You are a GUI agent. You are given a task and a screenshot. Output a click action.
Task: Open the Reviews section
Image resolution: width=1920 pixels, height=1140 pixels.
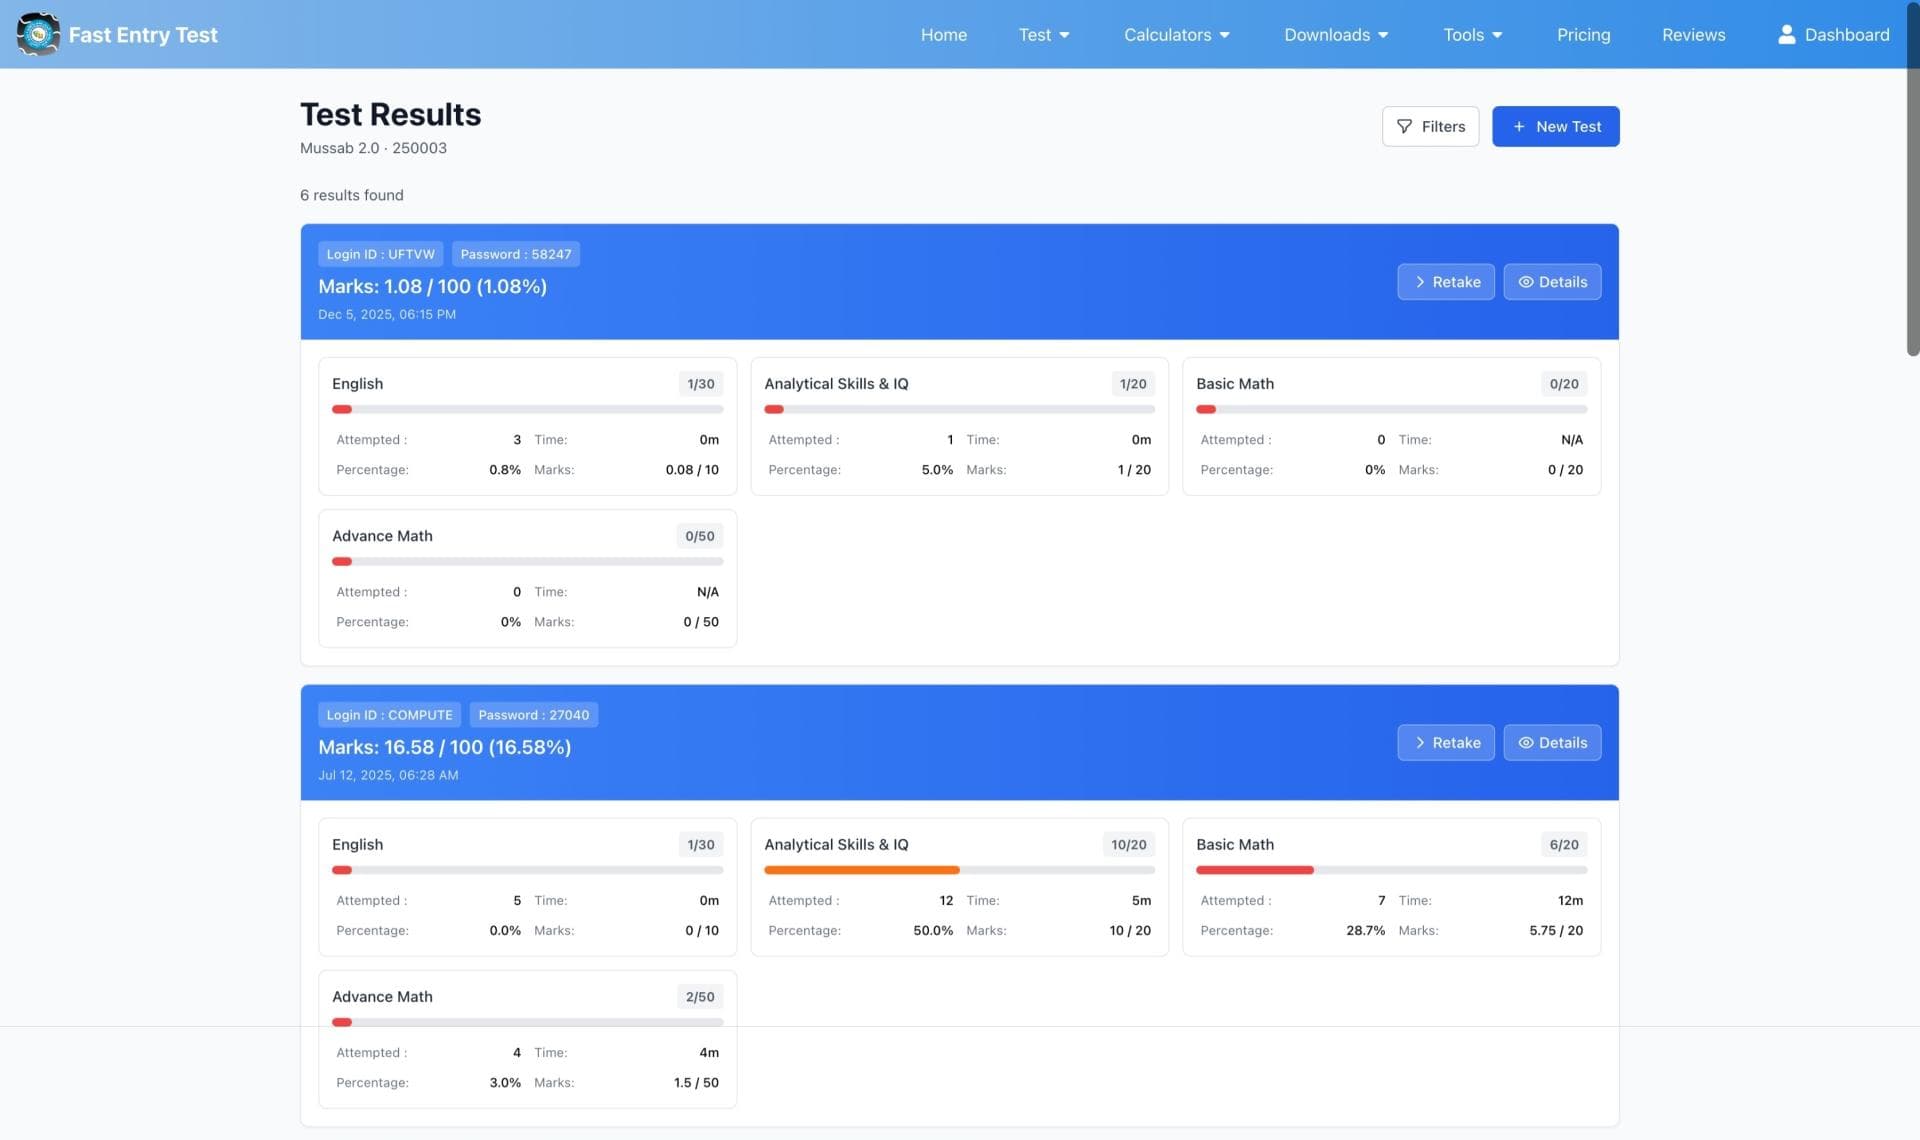pos(1693,34)
